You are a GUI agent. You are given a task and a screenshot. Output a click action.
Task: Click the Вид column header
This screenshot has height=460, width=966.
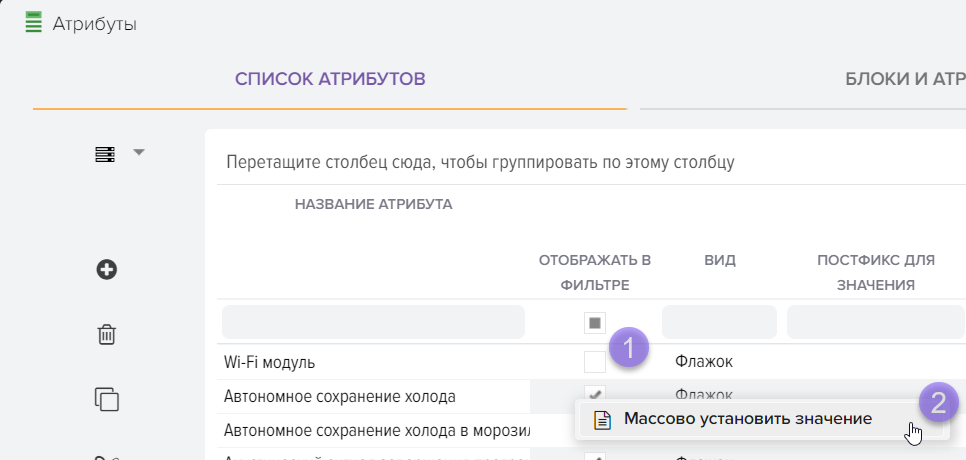click(x=719, y=260)
